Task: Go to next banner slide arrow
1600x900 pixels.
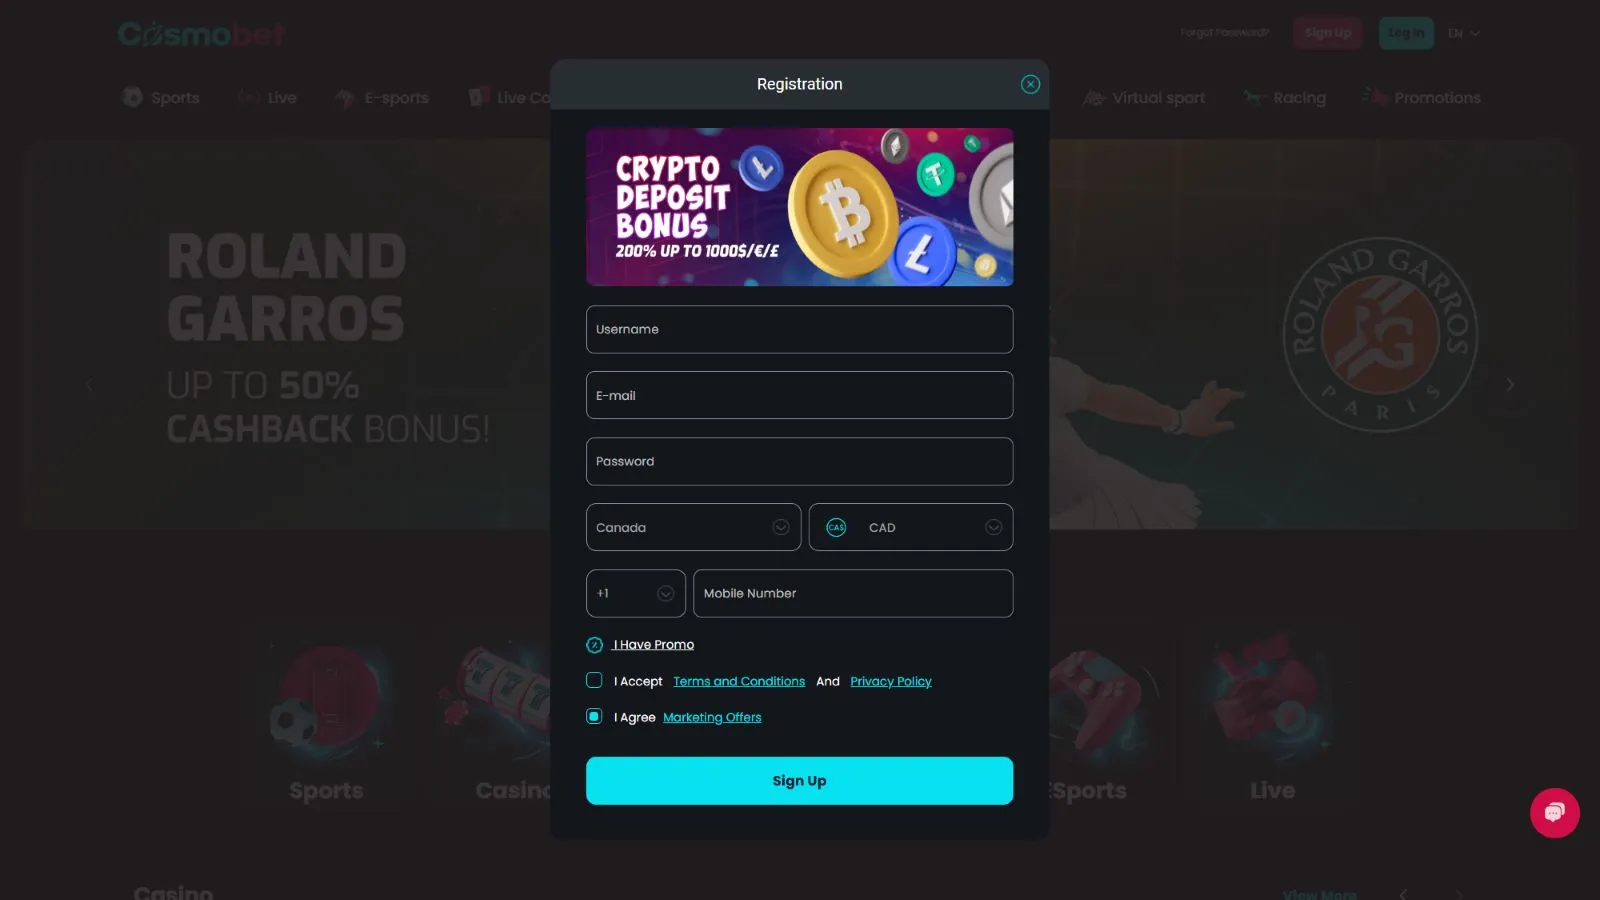Action: point(1510,384)
